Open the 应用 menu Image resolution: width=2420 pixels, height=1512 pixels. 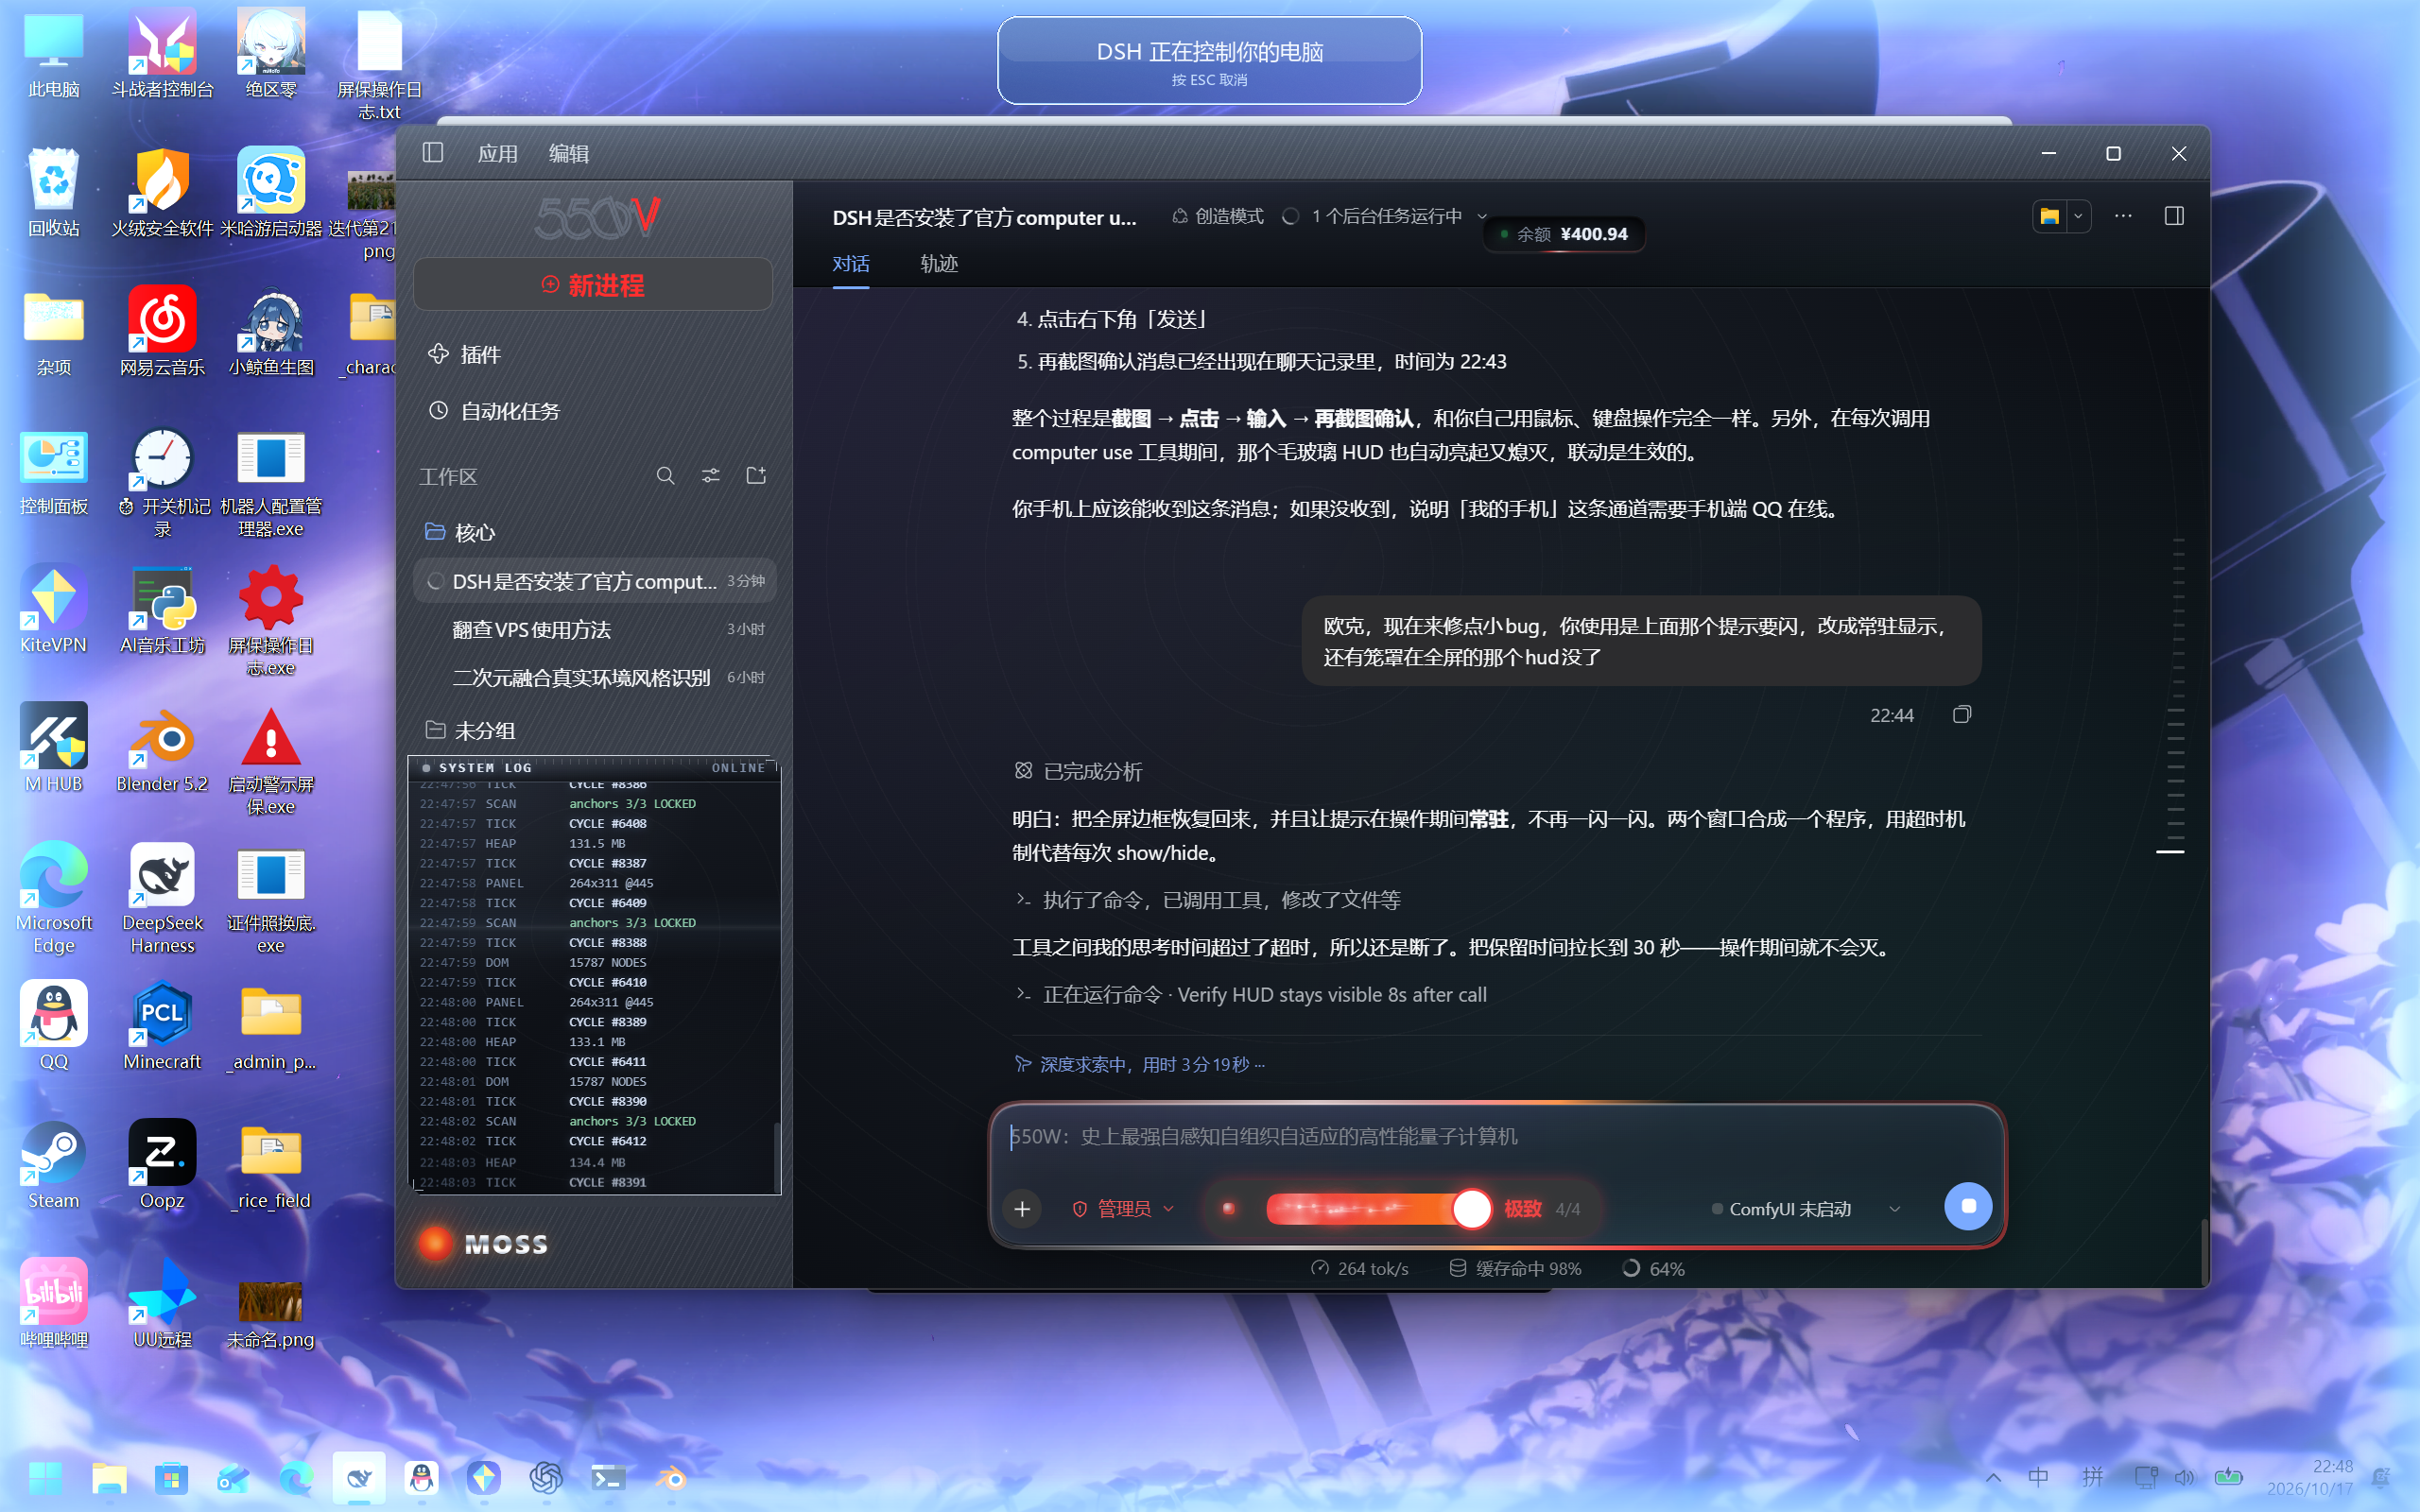coord(497,153)
